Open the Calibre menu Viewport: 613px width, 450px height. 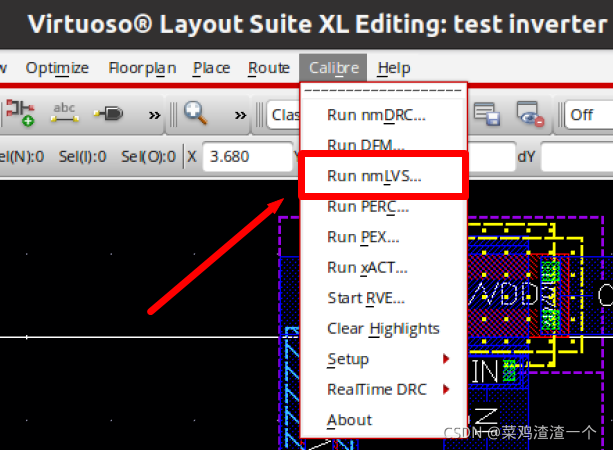[333, 68]
